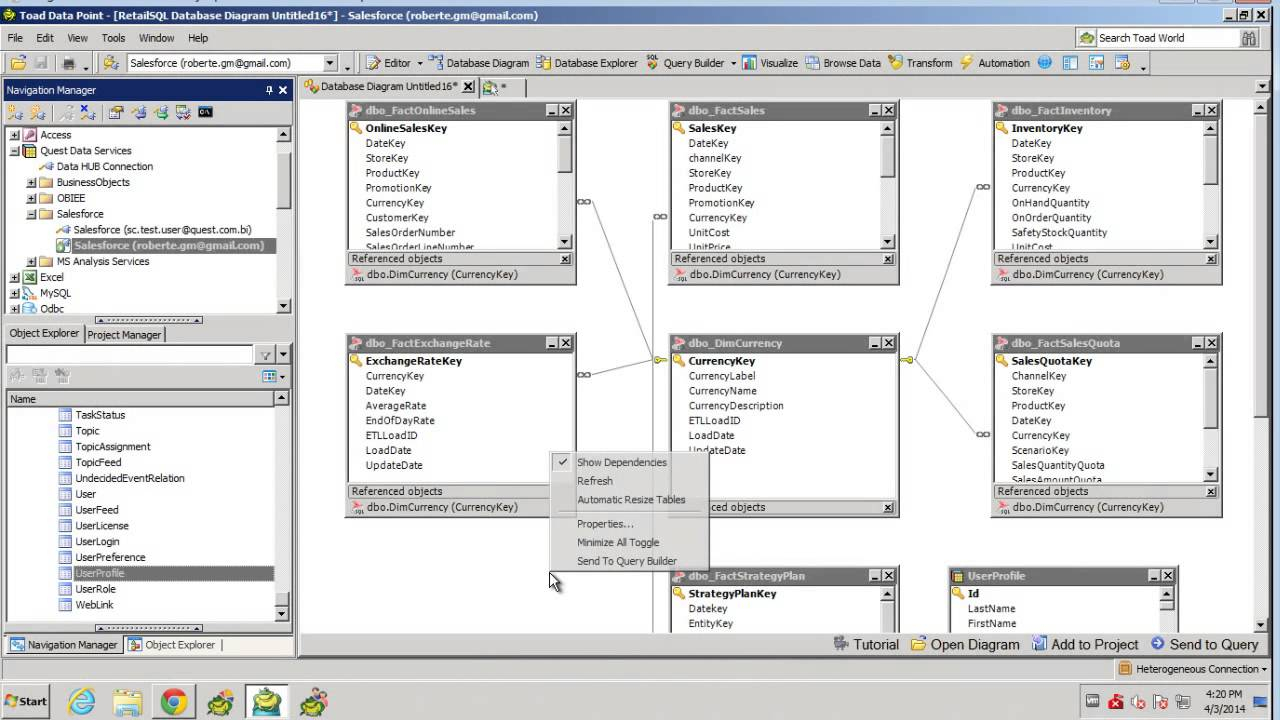Switch to the Project Manager tab
The height and width of the screenshot is (720, 1280).
pyautogui.click(x=124, y=335)
